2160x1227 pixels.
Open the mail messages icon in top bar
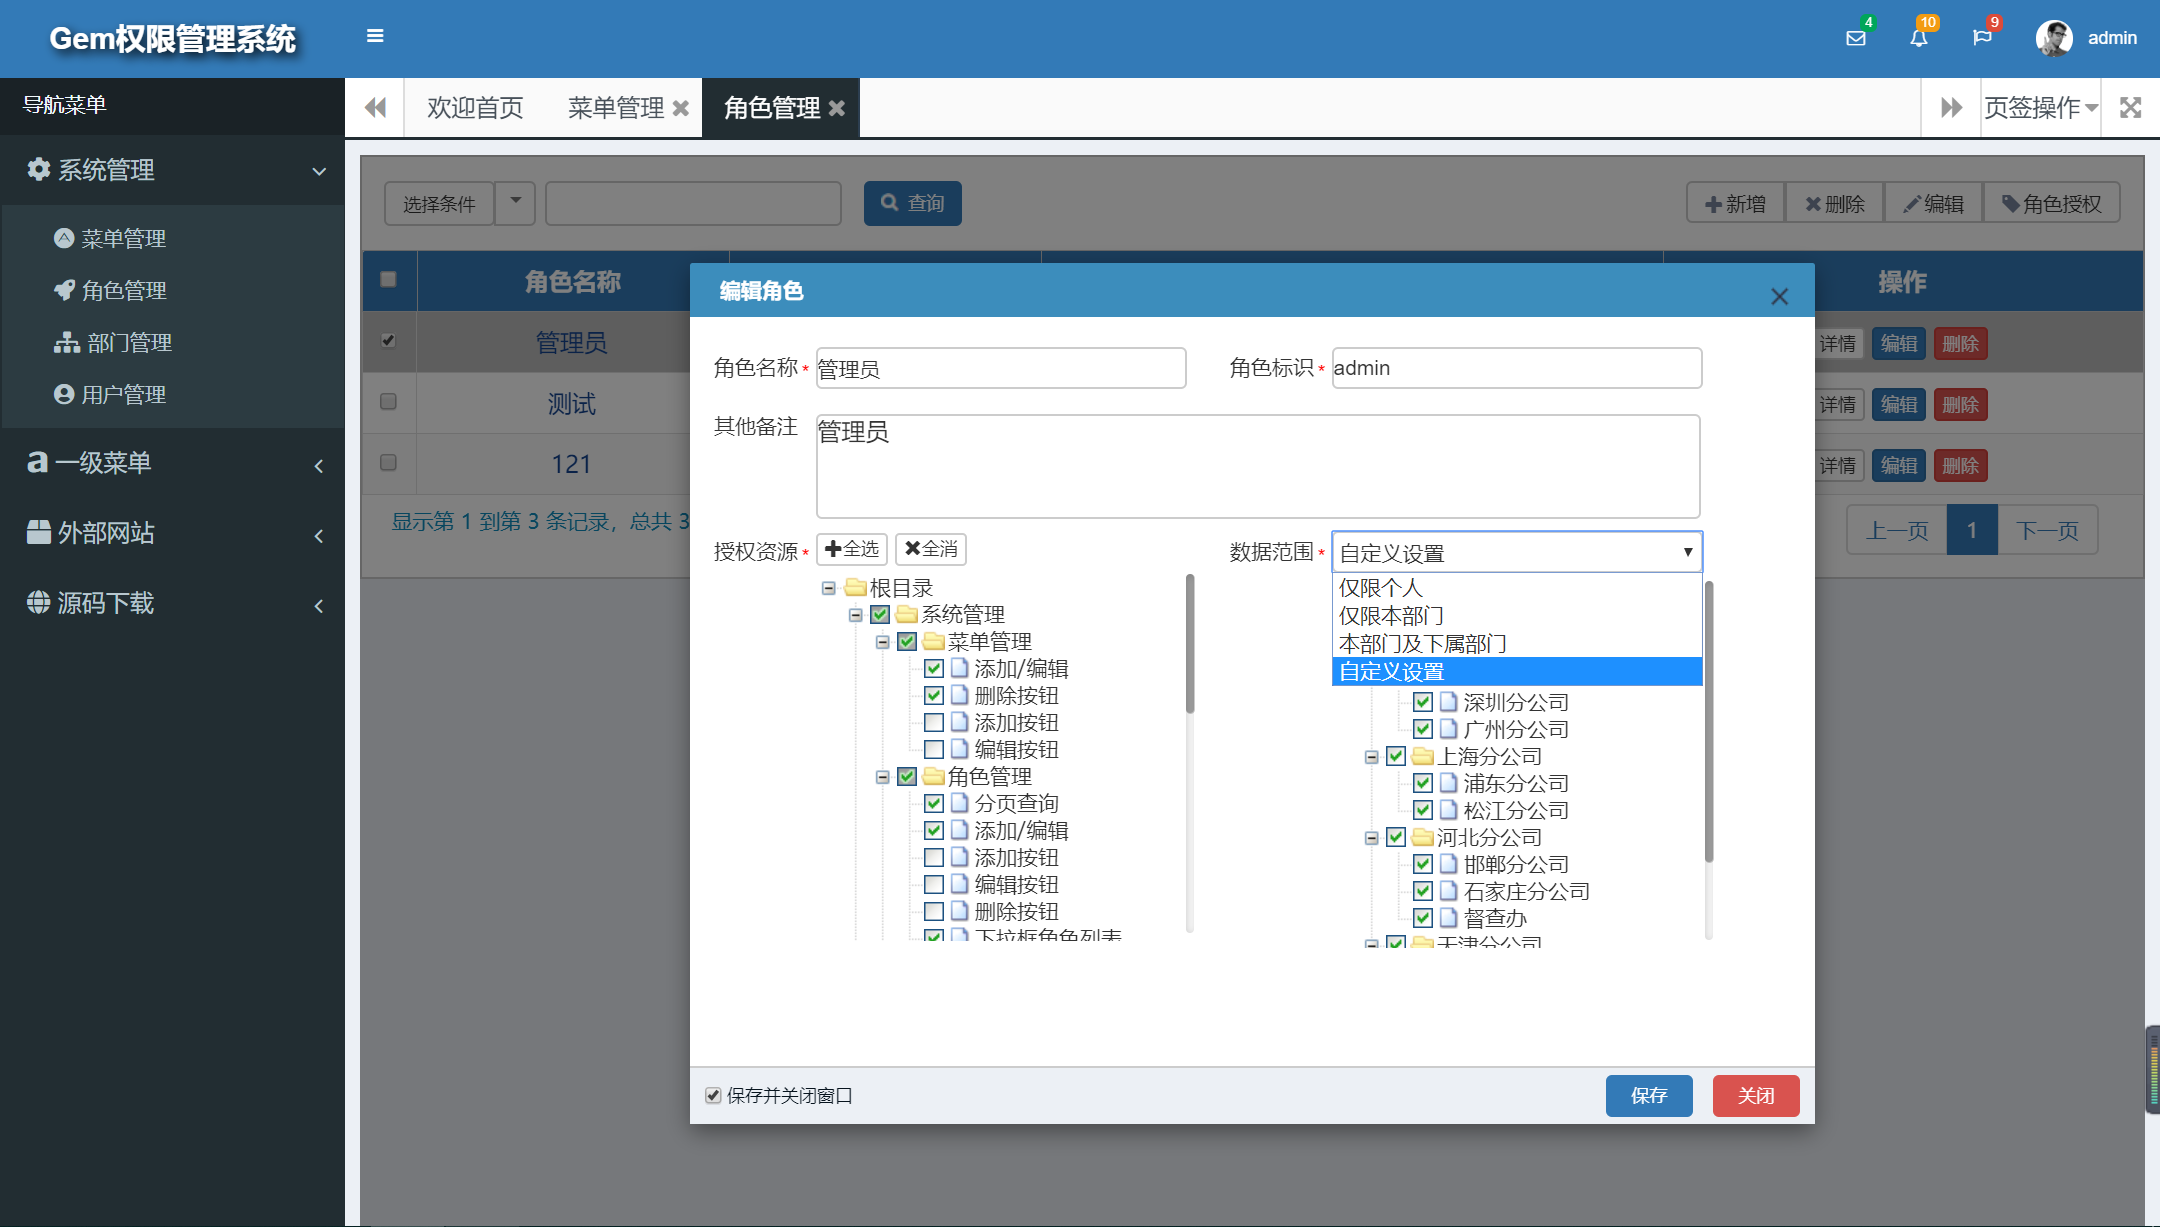1856,37
